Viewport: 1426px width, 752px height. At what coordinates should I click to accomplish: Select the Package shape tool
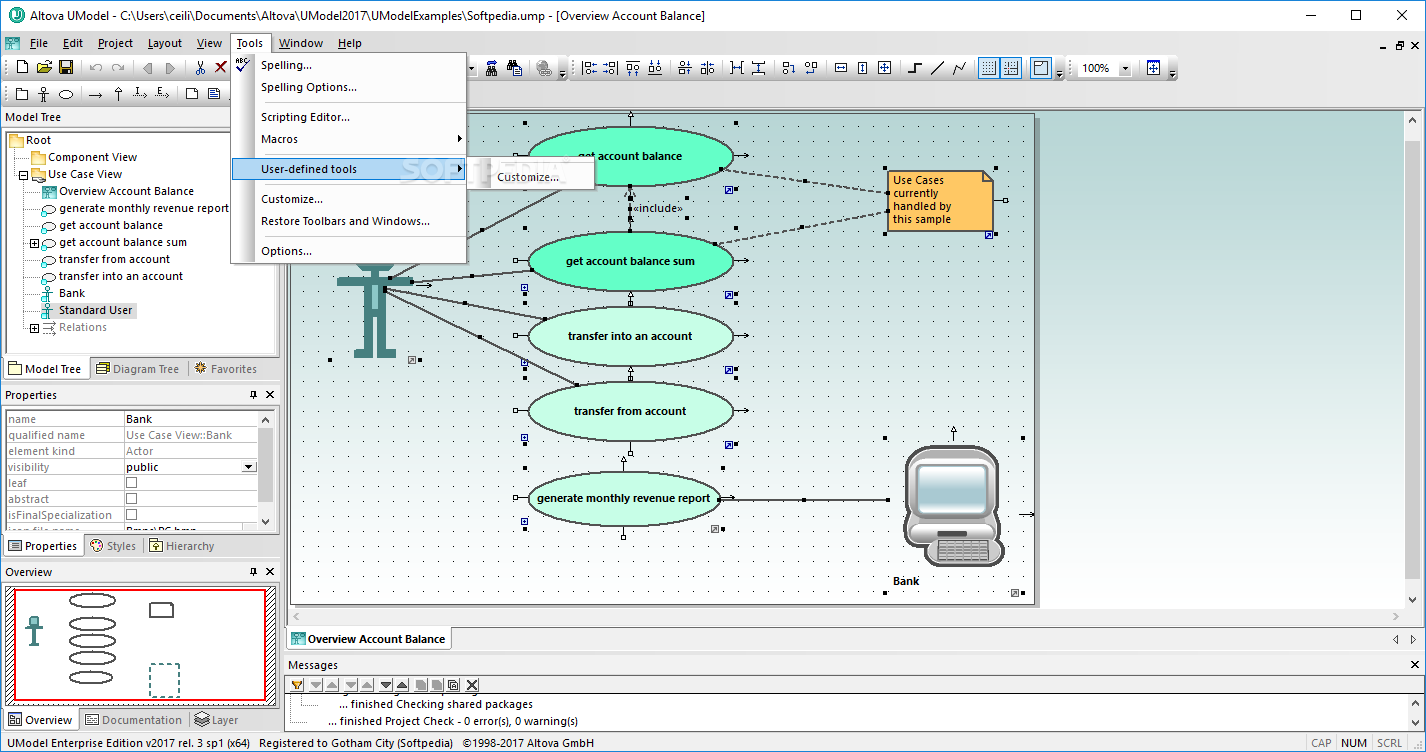coord(22,94)
